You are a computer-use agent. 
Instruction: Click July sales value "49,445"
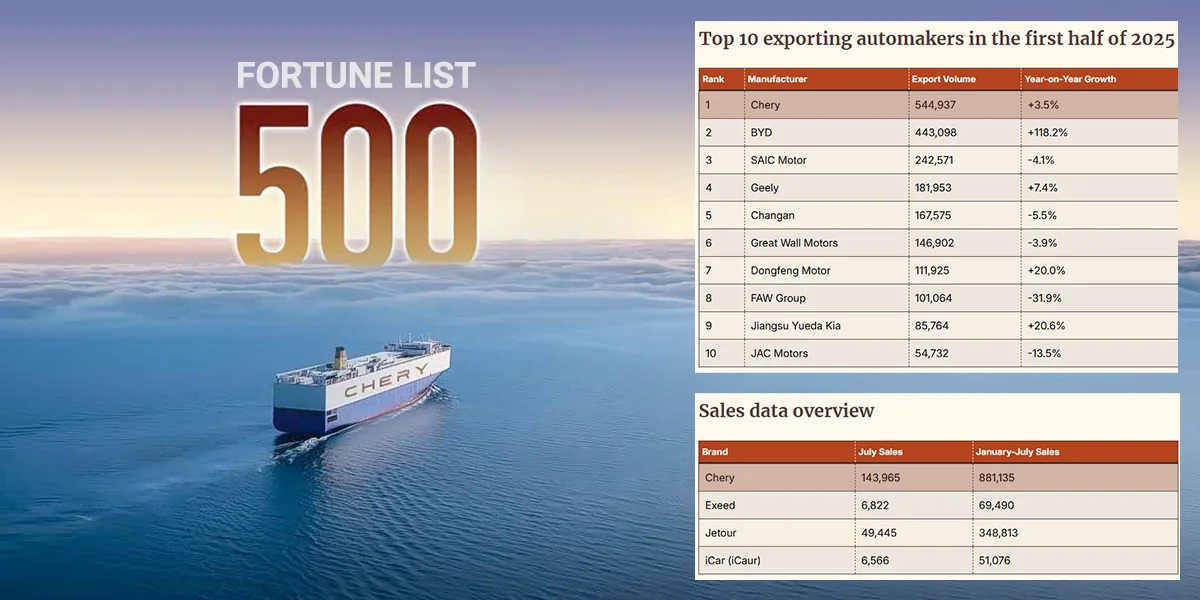tap(878, 533)
